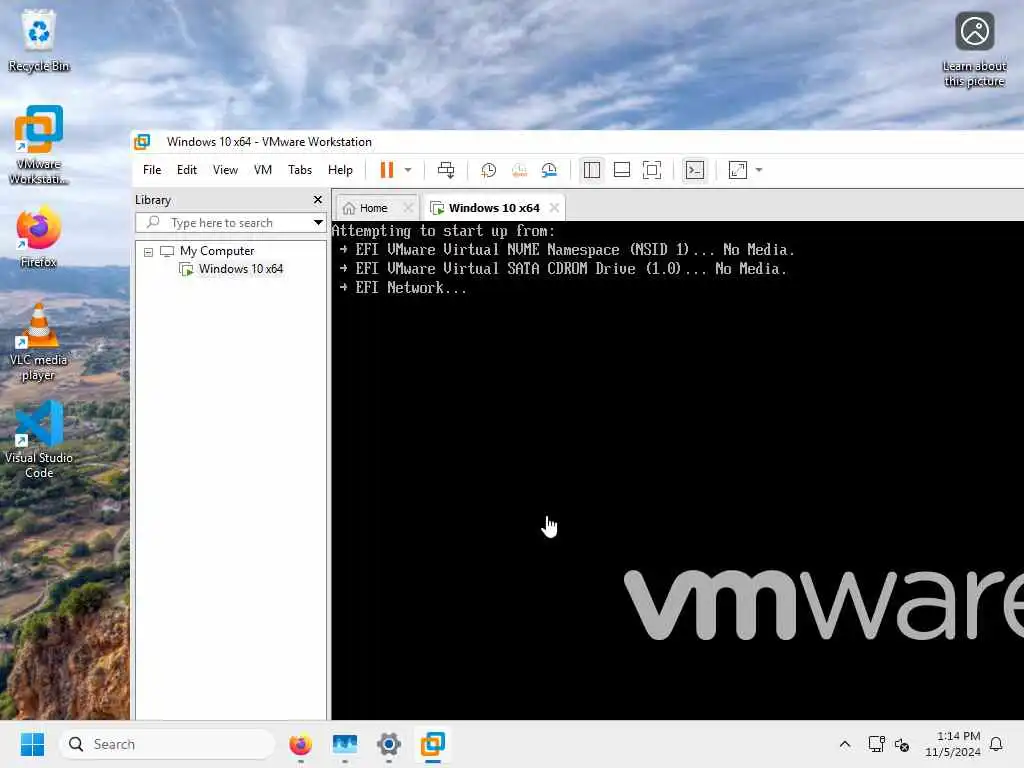Open Firefox from the taskbar
Screen dimensions: 1024x768
click(300, 744)
